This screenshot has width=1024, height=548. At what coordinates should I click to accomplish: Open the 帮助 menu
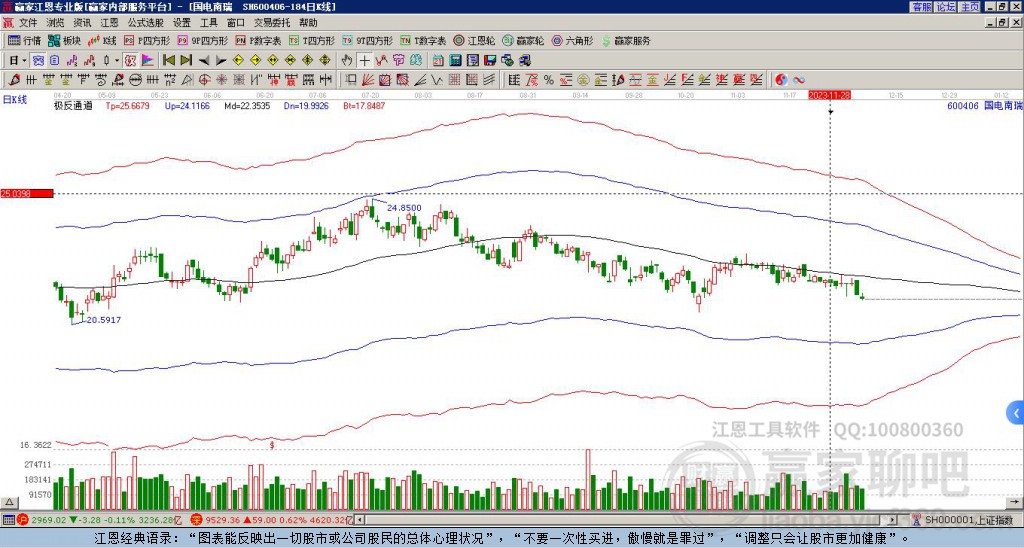pos(308,23)
